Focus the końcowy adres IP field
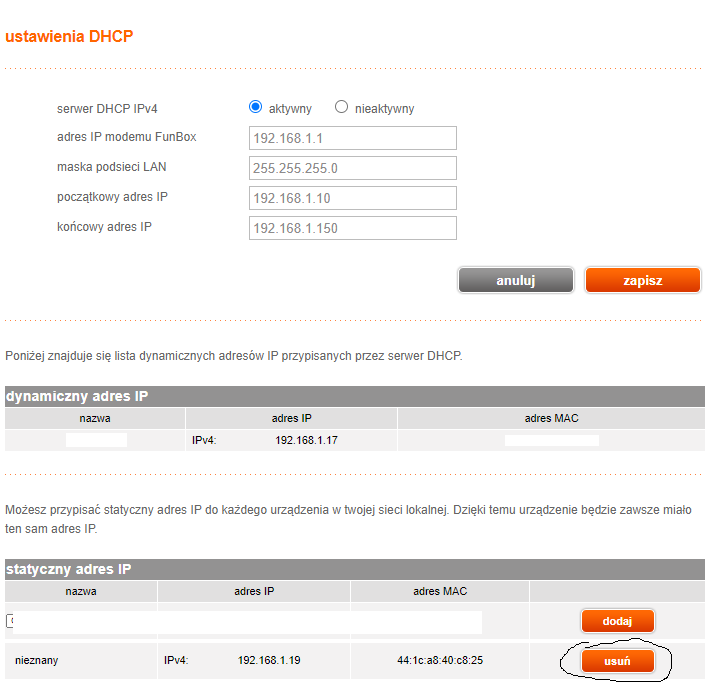The image size is (714, 683). [352, 228]
